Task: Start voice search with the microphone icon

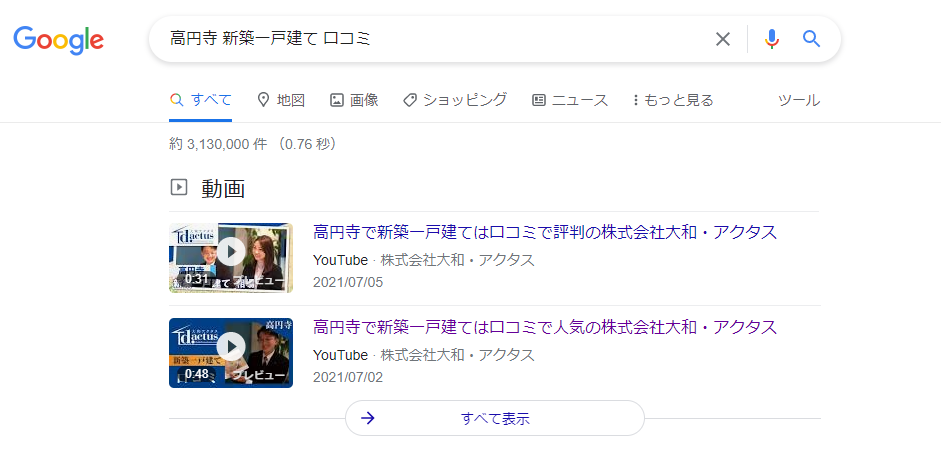Action: pos(772,39)
